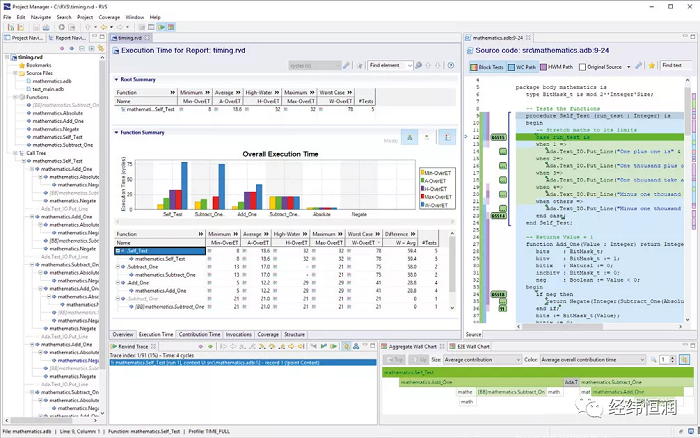Screen dimensions: 700x438
Task: Collapse the Root Summary section
Action: pos(117,79)
